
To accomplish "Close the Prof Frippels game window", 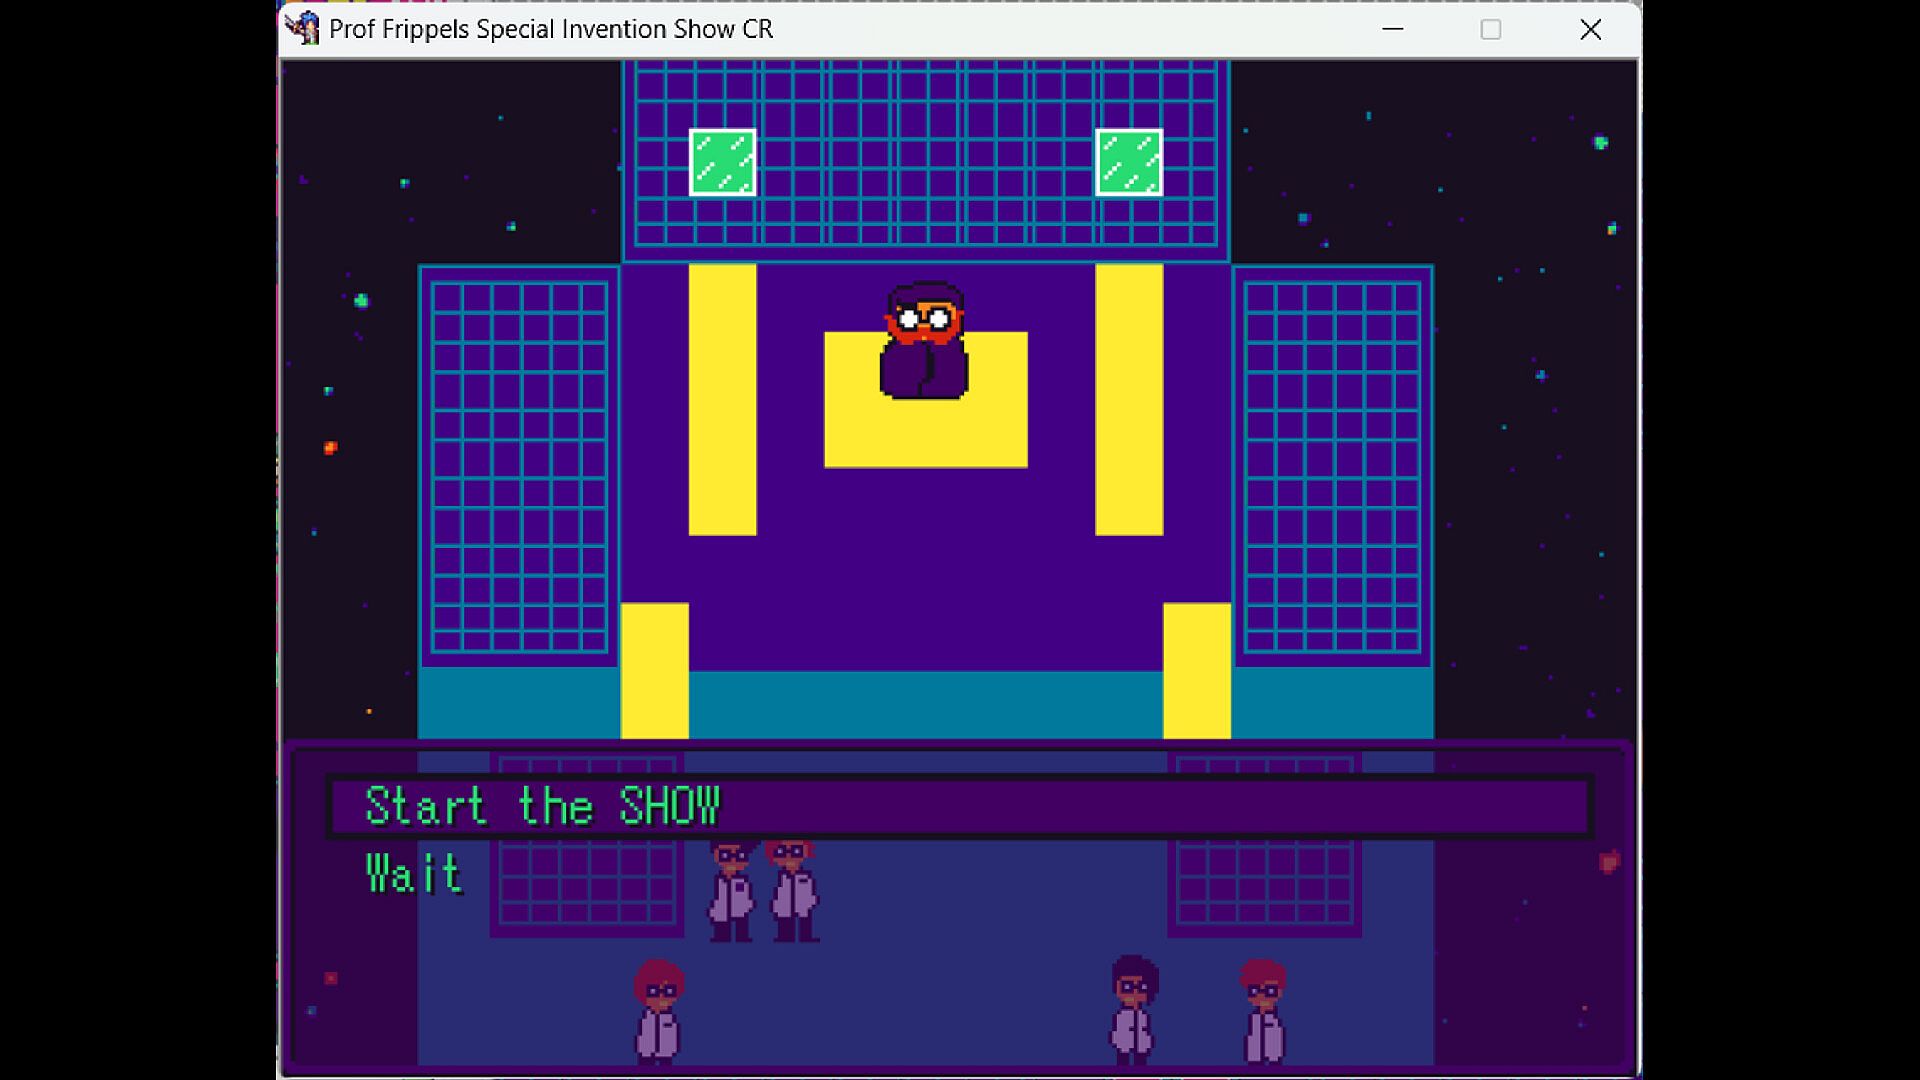I will point(1590,29).
